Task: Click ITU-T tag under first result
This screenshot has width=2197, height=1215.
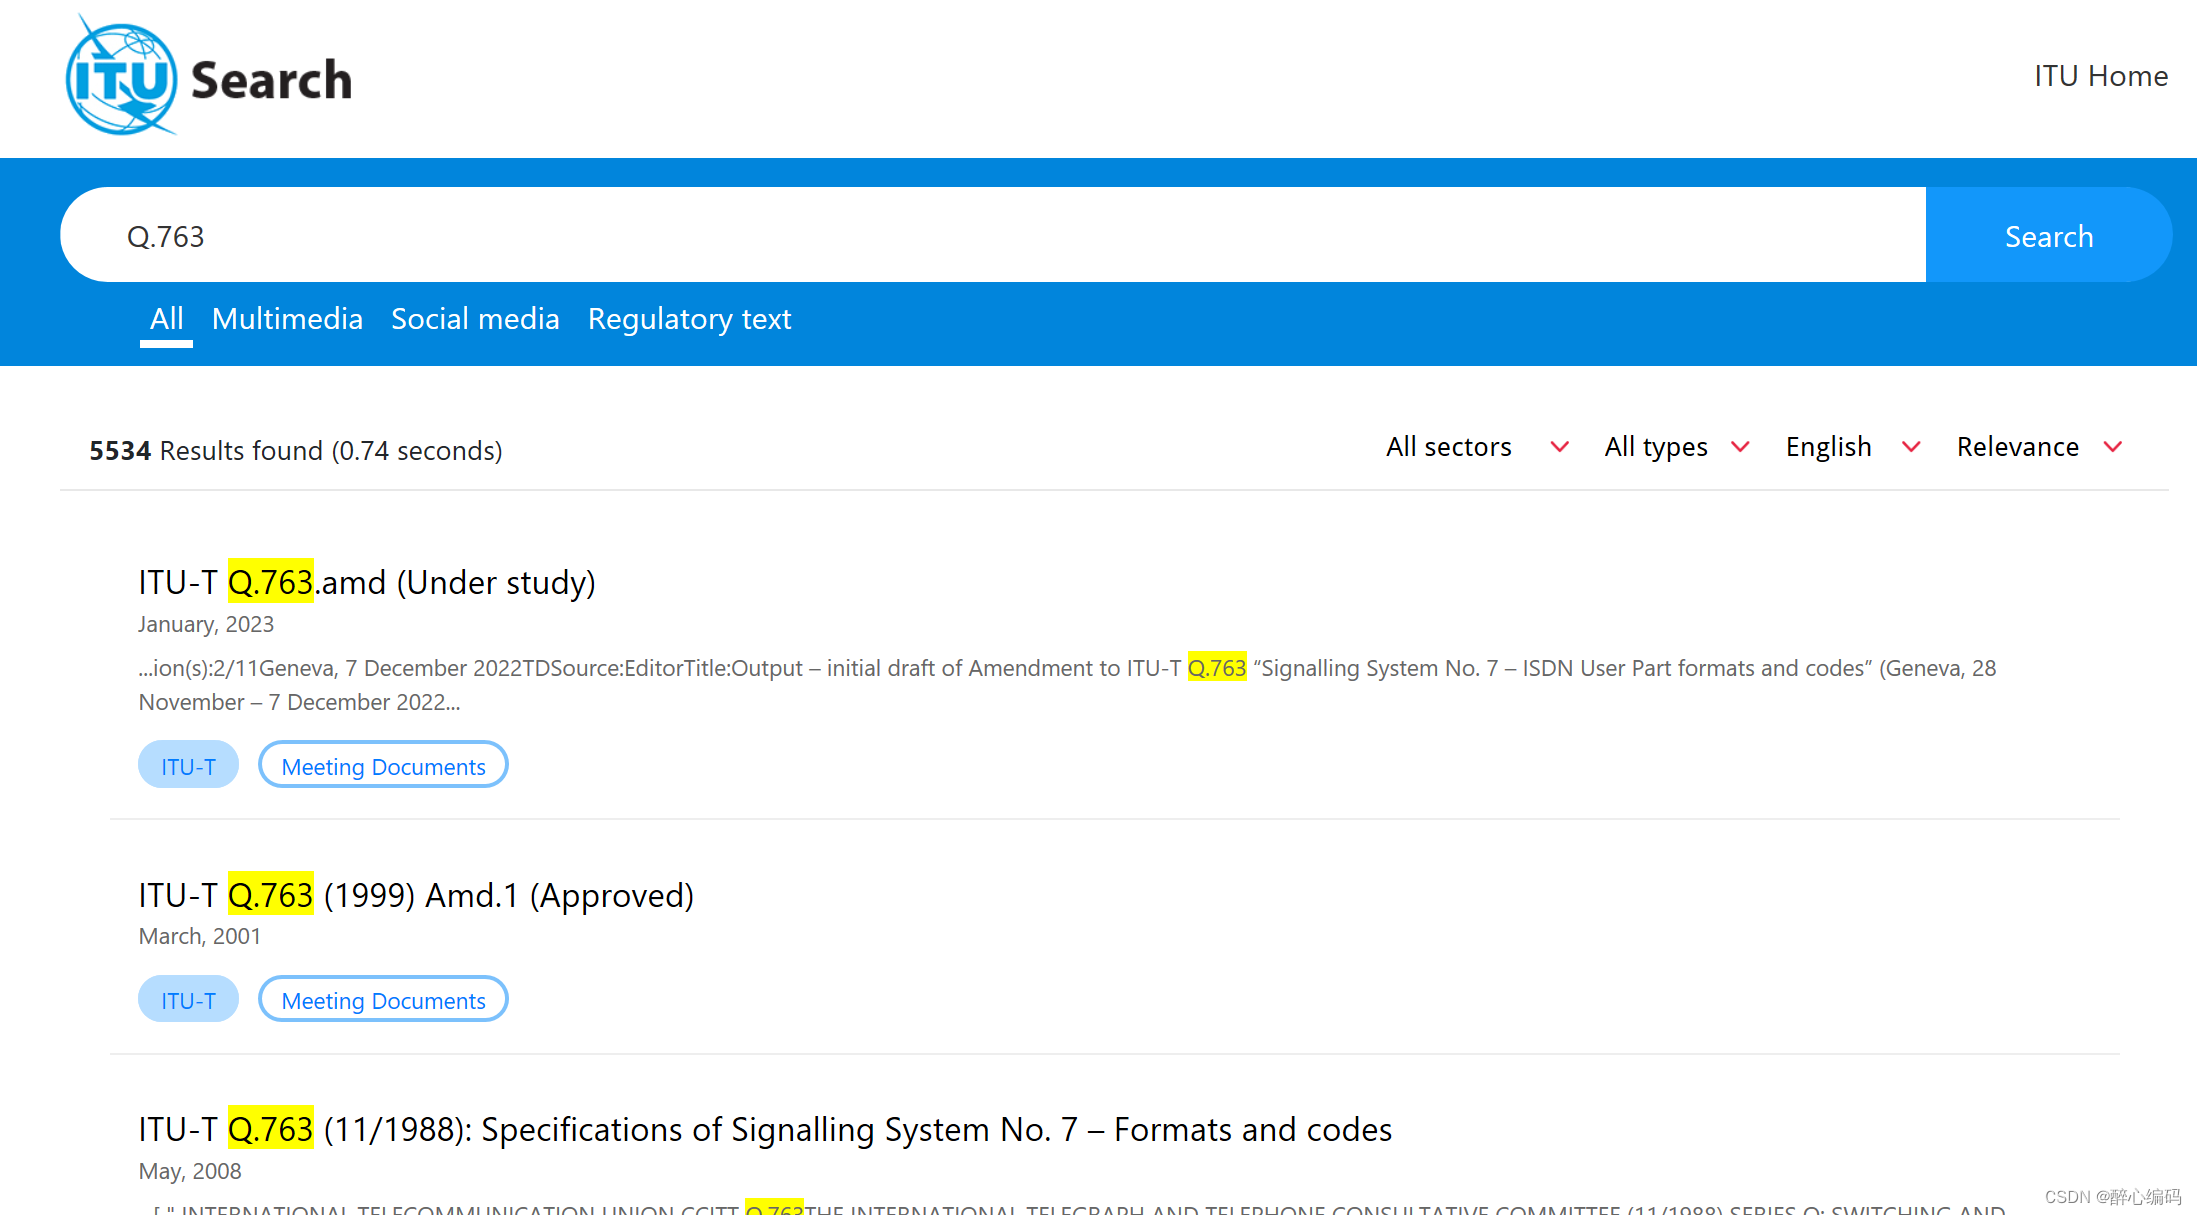Action: 188,766
